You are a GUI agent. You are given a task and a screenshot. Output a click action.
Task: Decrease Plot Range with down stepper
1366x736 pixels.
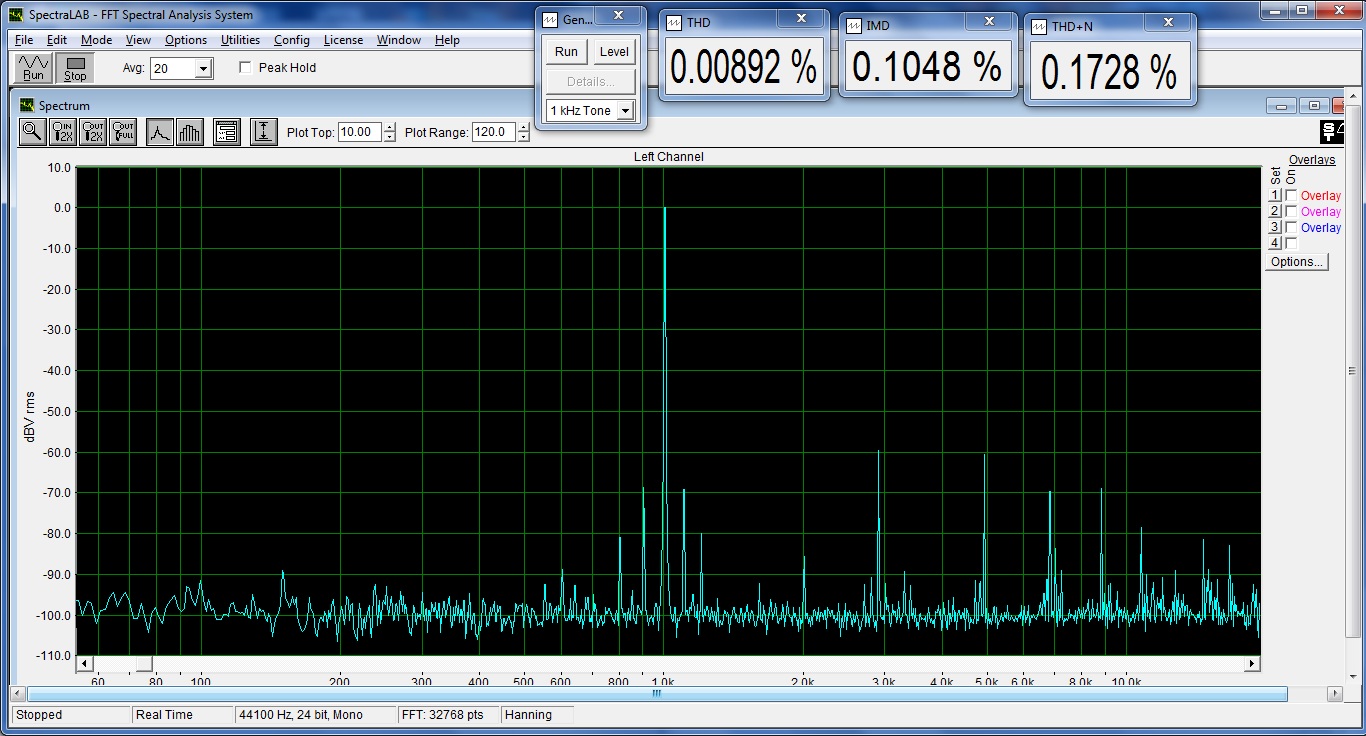point(524,137)
